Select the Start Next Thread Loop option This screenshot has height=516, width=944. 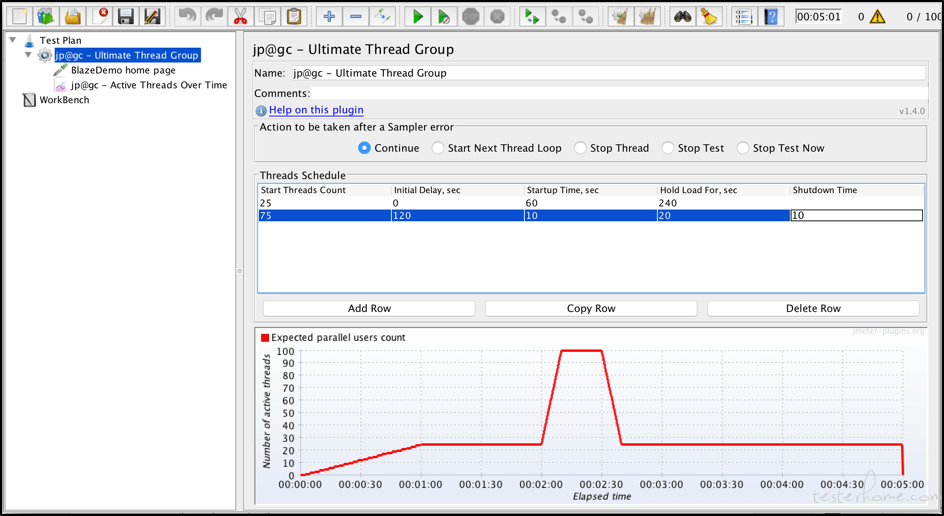point(438,148)
